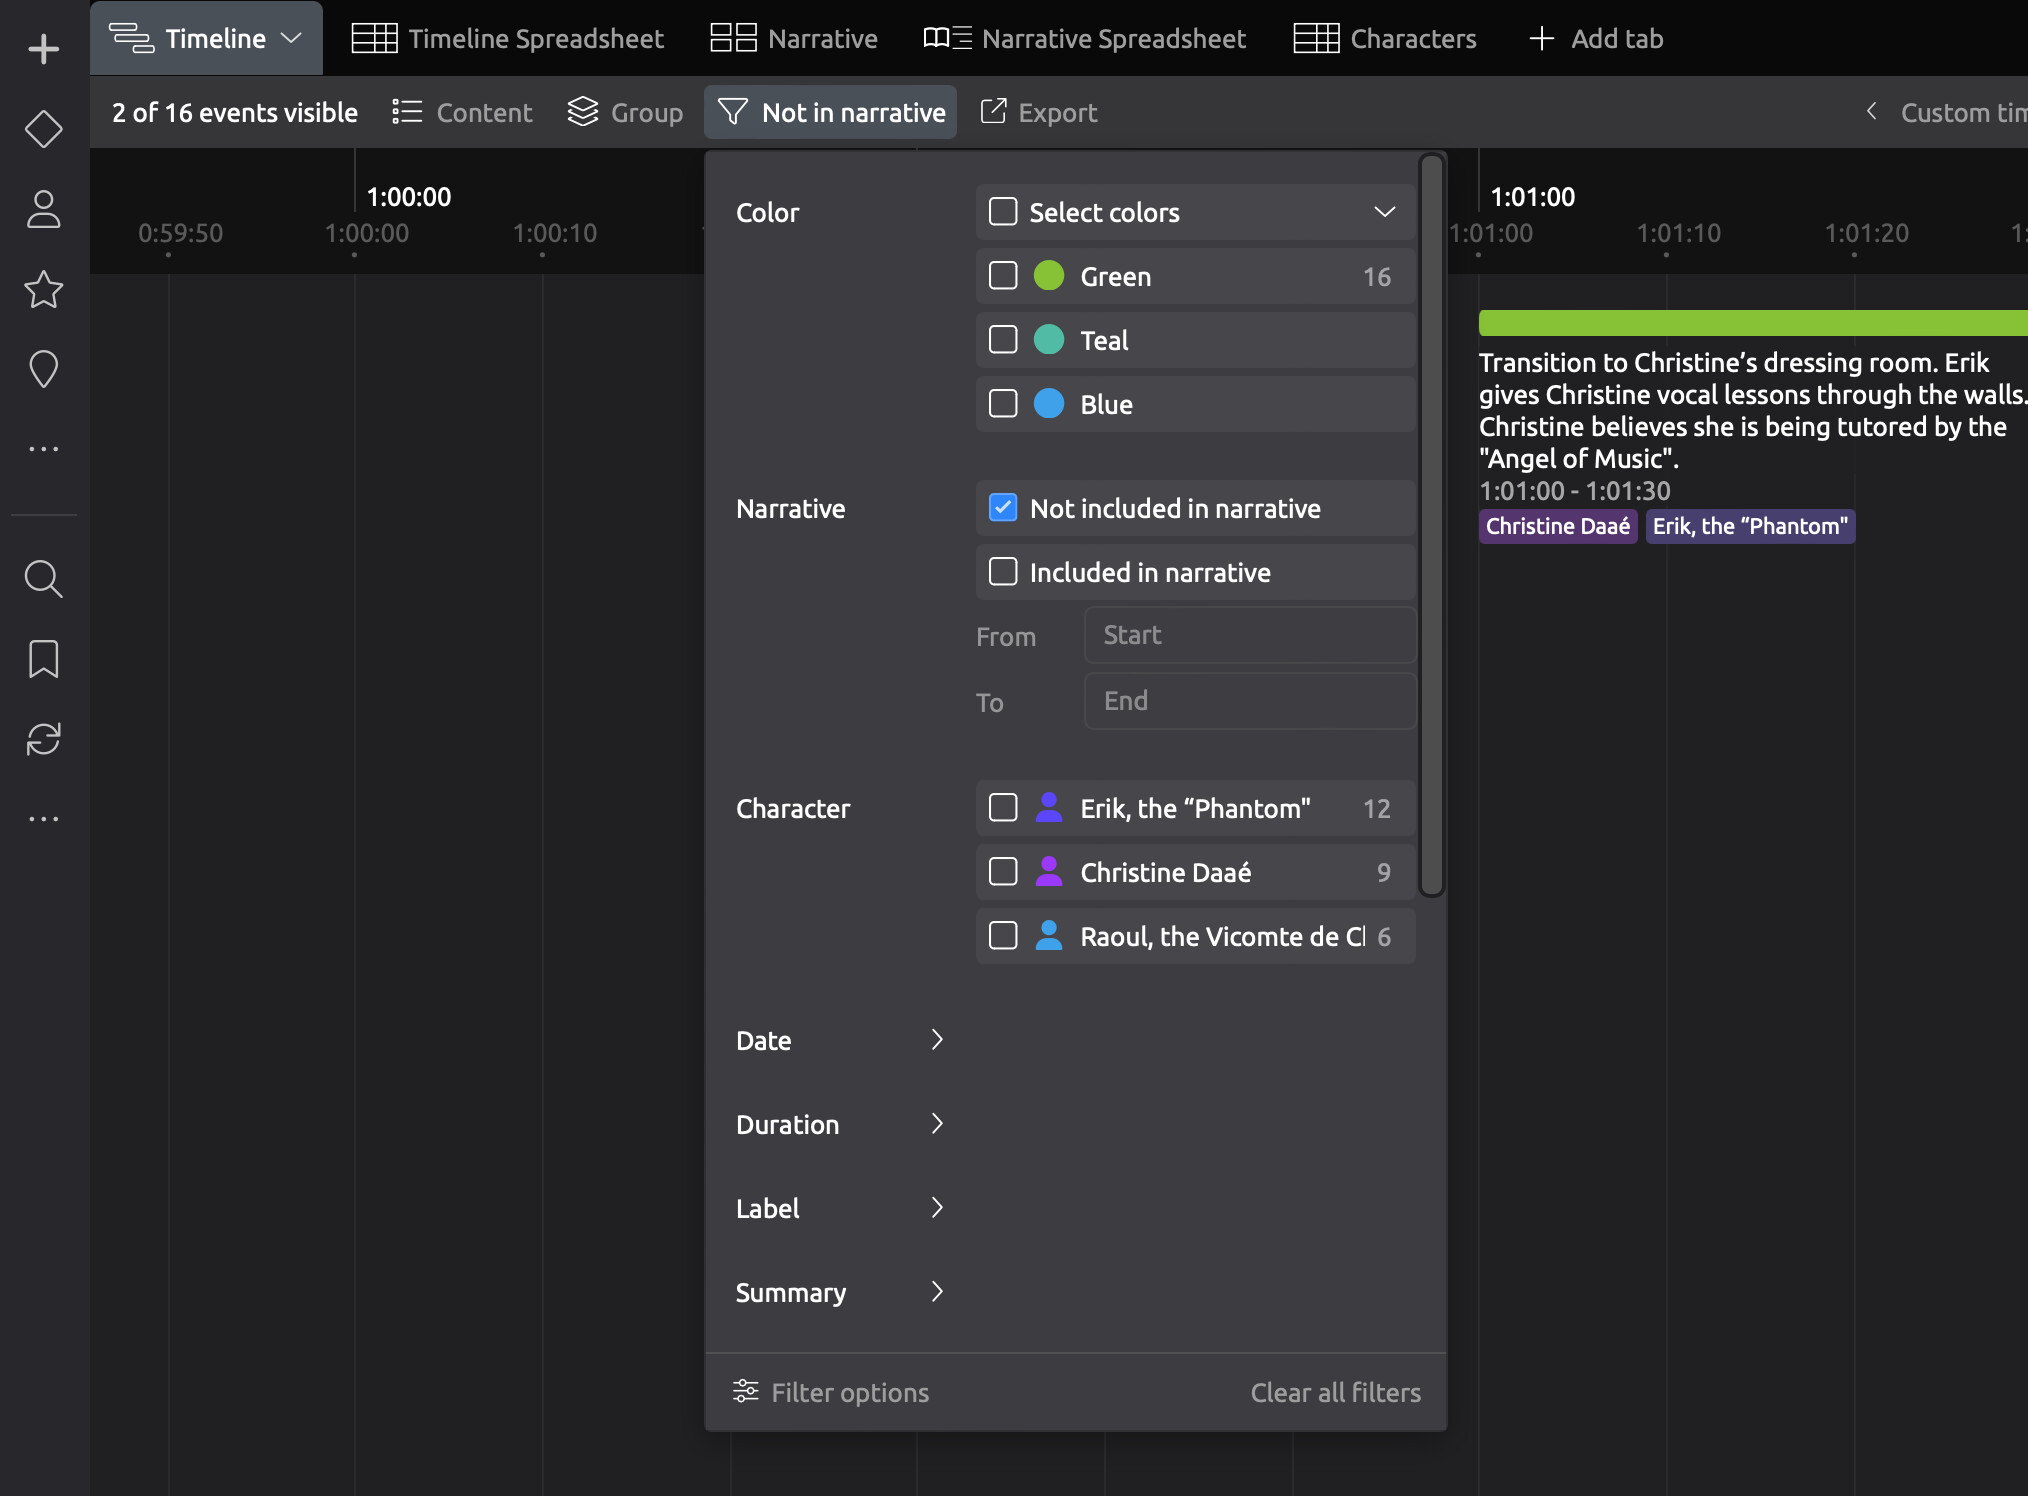Screen dimensions: 2028x1496
Task: Click the narrative From Start input field
Action: 1249,635
